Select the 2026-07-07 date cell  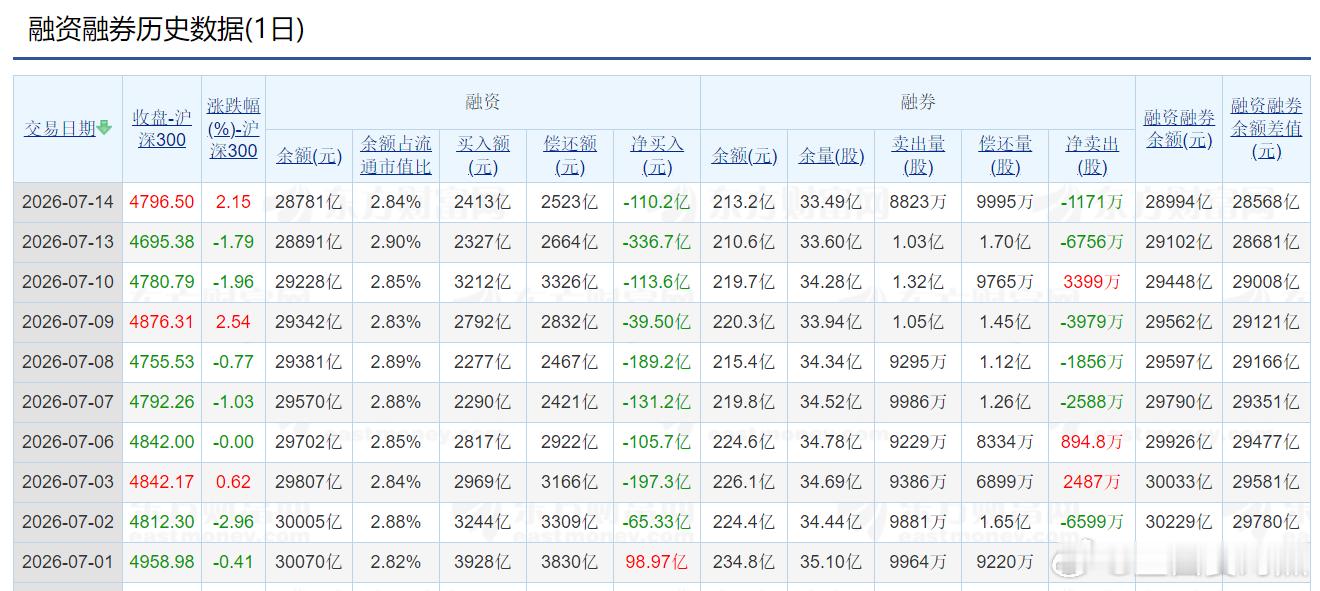click(68, 402)
